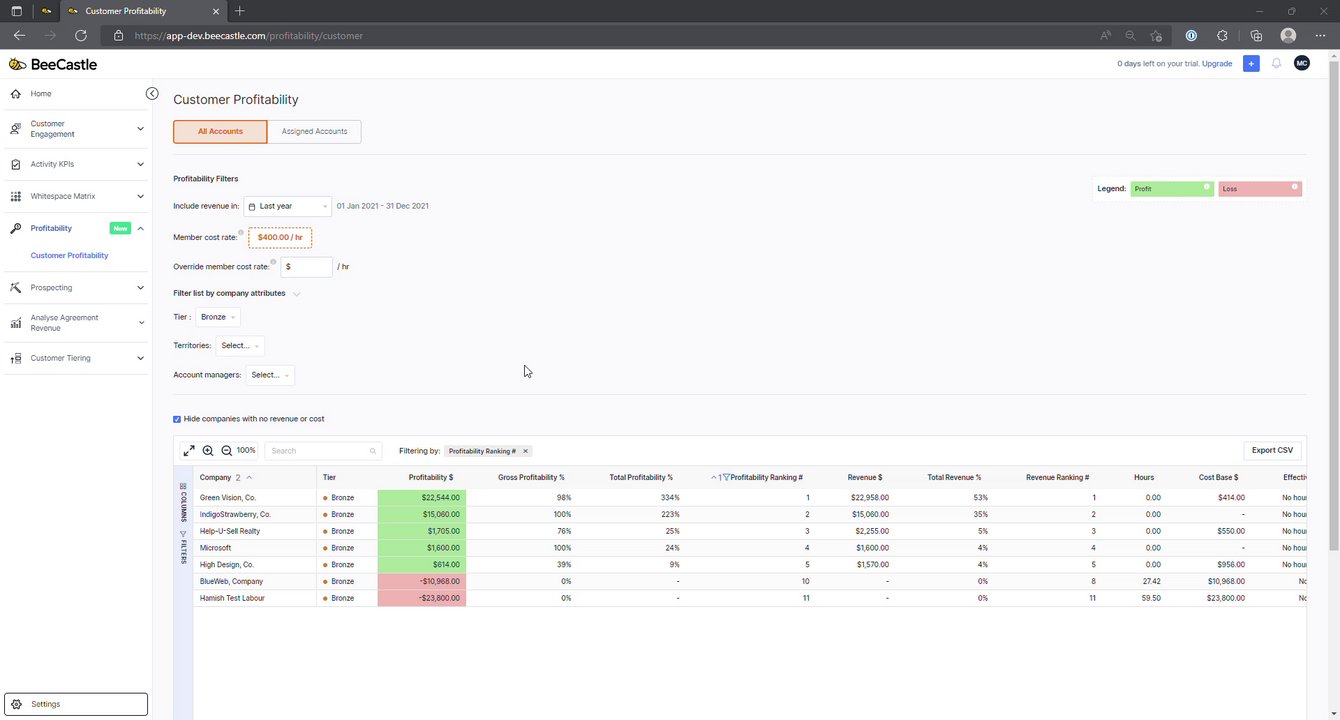Expand the Analyse Agreement Revenue menu

(75, 323)
